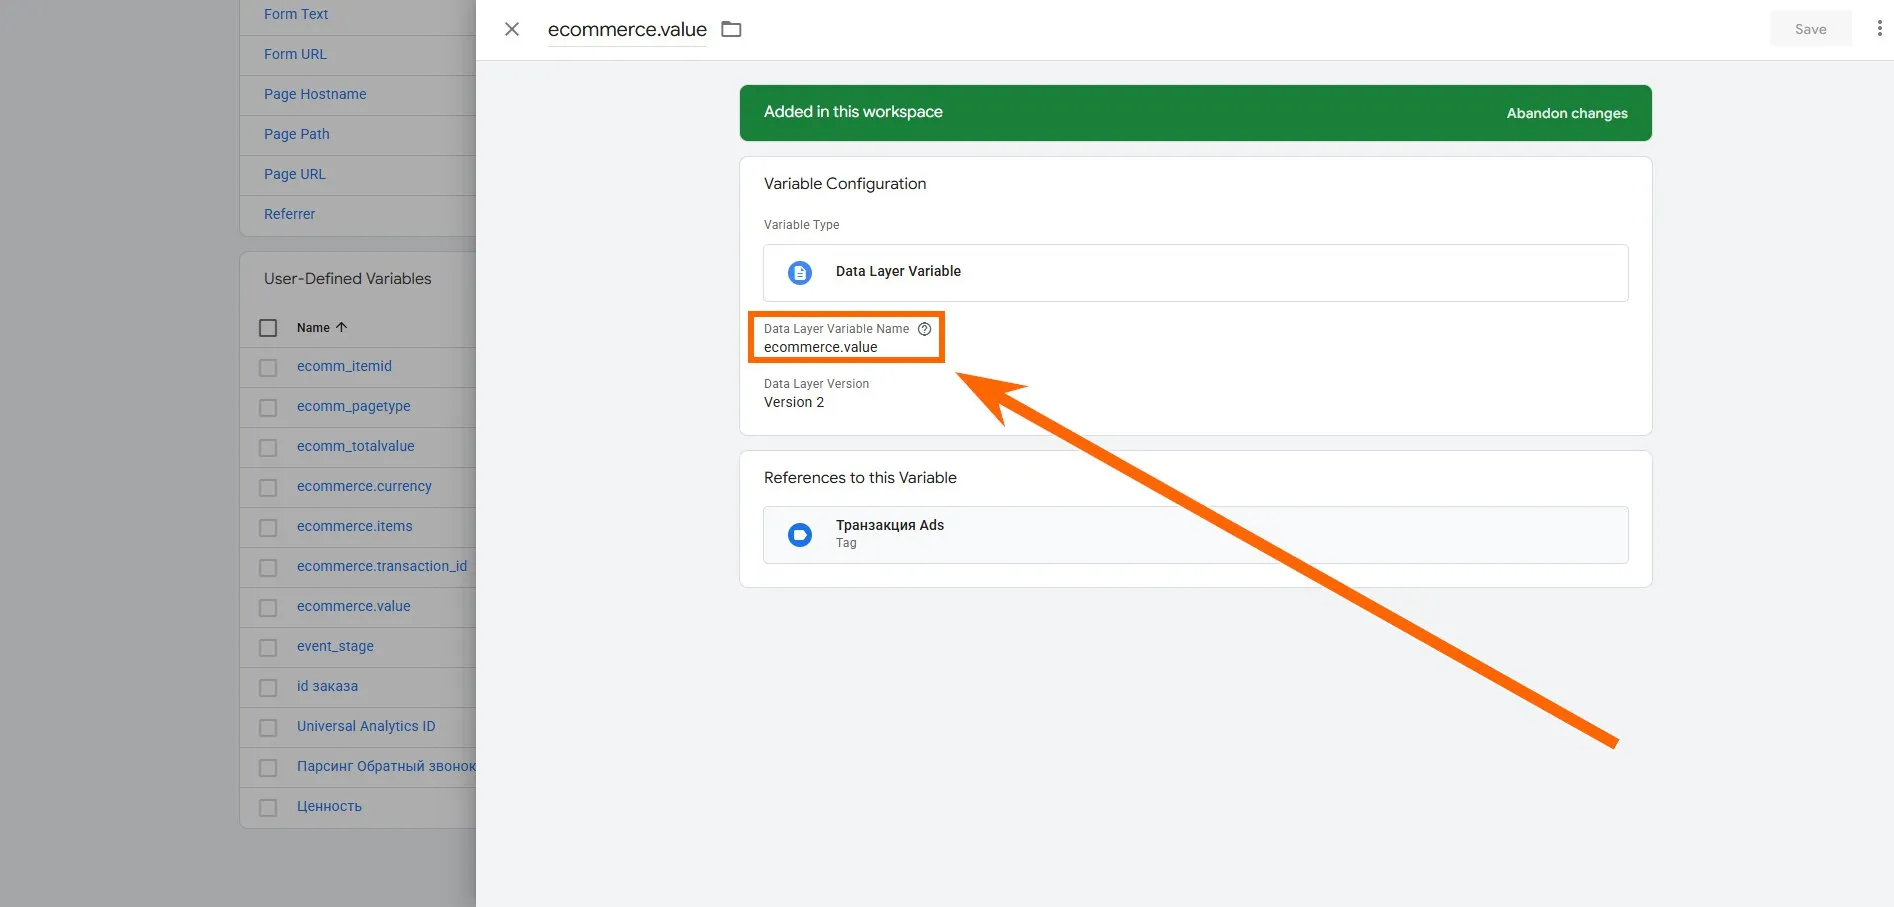This screenshot has height=907, width=1894.
Task: Toggle the select-all checkbox in Name header
Action: coord(268,328)
